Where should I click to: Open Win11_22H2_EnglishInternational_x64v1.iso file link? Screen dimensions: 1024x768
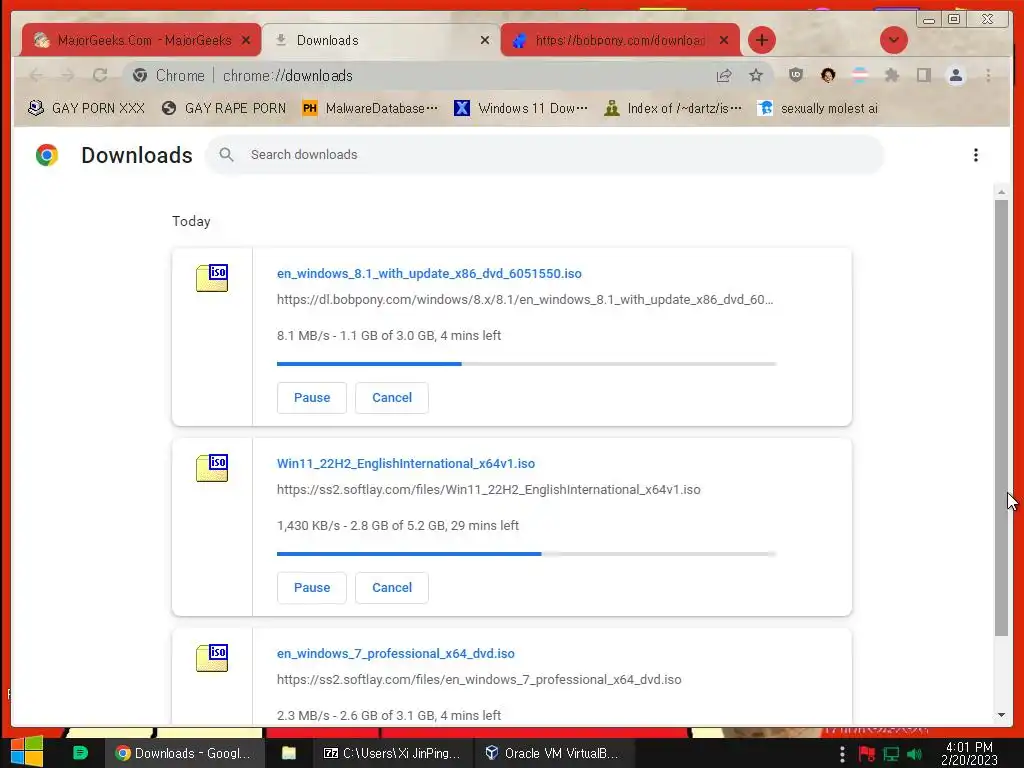[x=406, y=464]
